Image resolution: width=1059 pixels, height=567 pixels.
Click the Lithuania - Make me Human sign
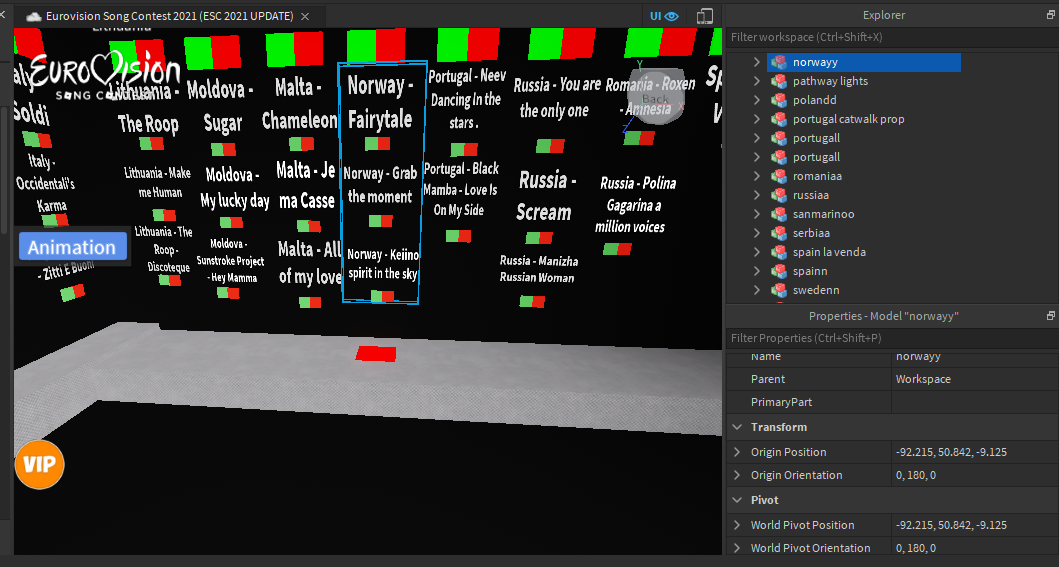click(x=158, y=183)
